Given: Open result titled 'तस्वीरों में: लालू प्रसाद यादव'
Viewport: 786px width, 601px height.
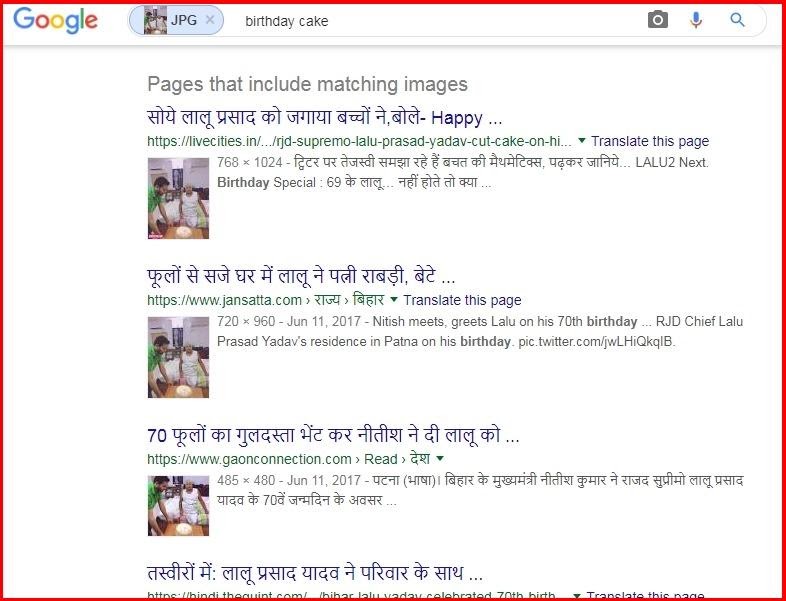Looking at the screenshot, I should point(315,572).
